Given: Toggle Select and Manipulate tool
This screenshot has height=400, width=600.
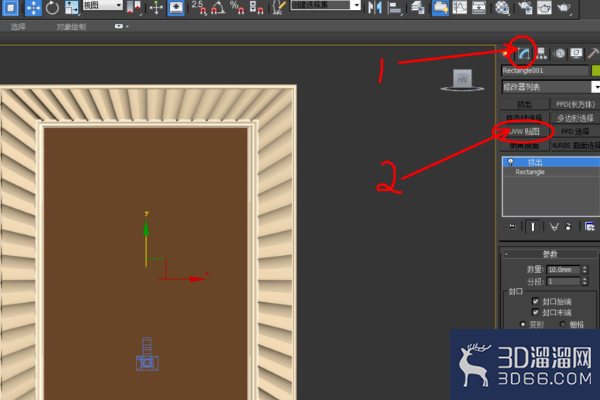Looking at the screenshot, I should (156, 7).
